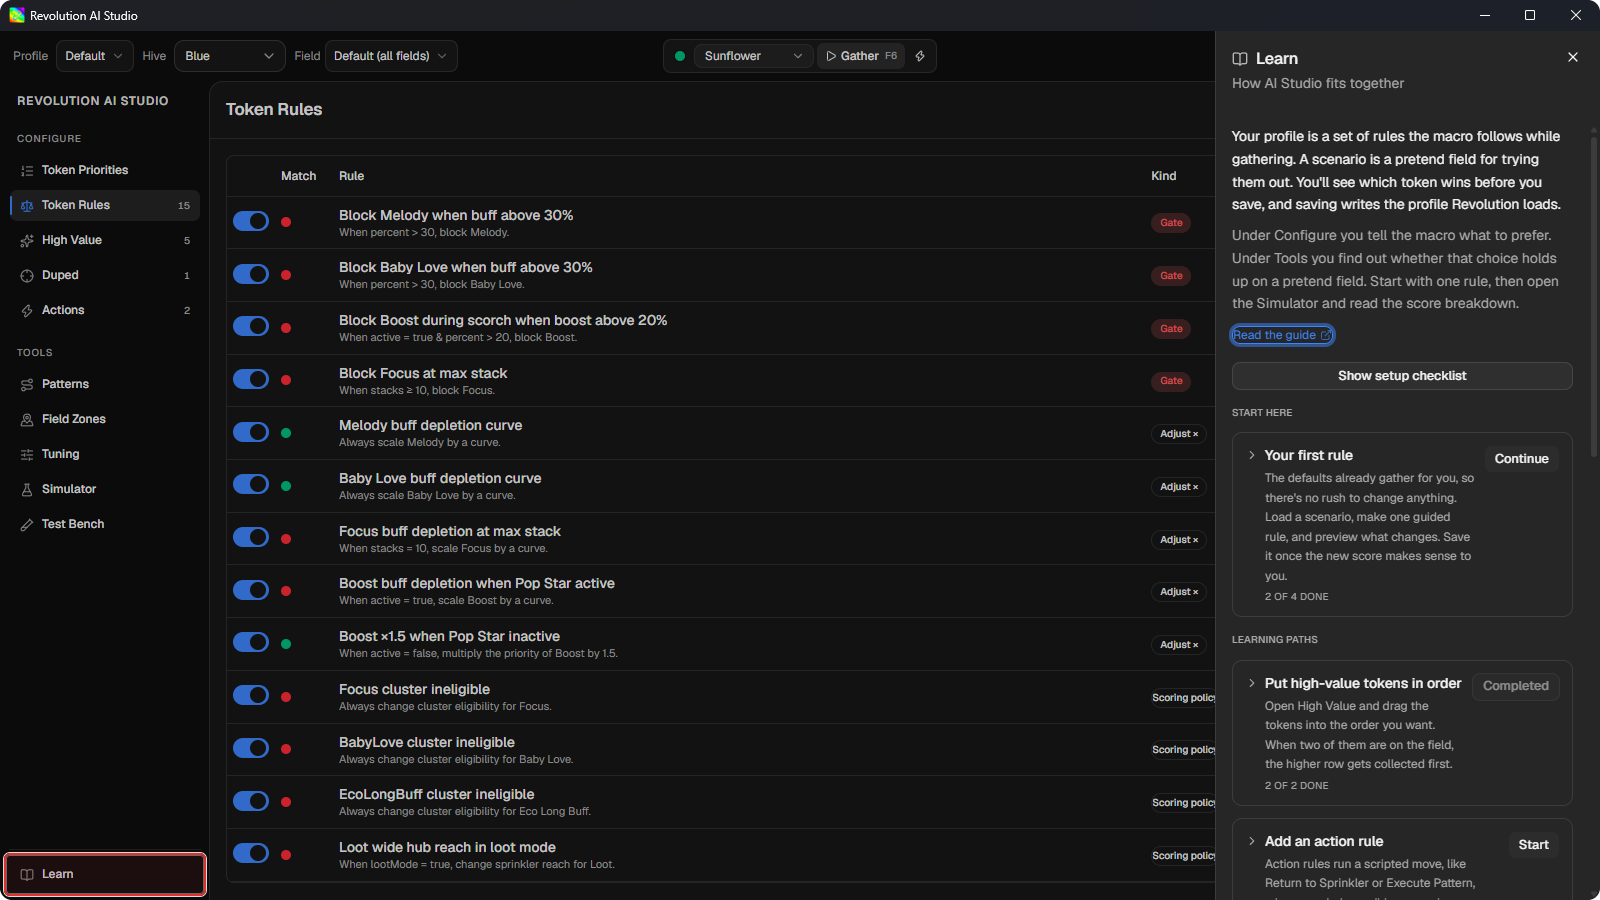Screen dimensions: 1600x900
Task: Switch off the Block Focus at max stack rule
Action: tap(251, 379)
